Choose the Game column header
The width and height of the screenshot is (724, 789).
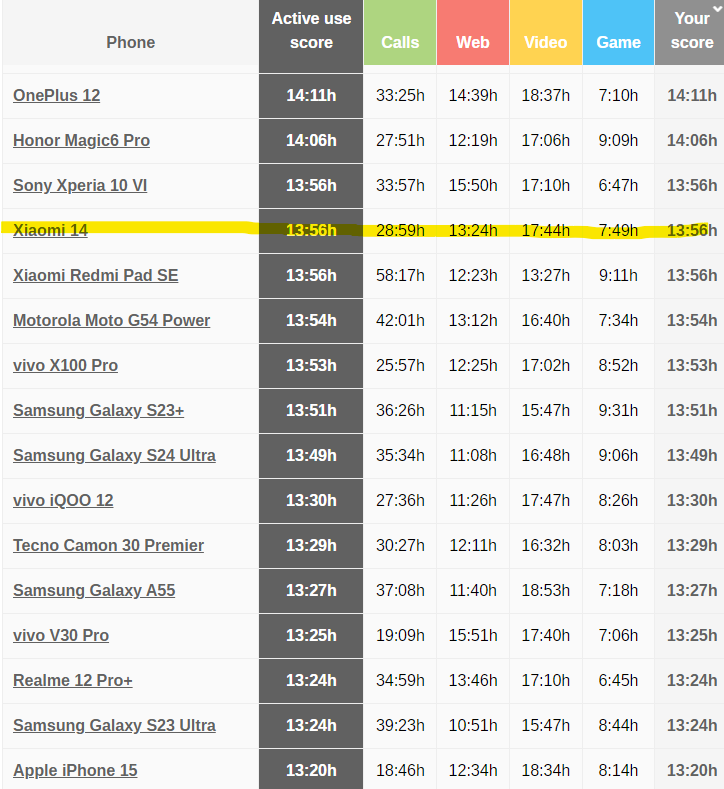click(618, 42)
